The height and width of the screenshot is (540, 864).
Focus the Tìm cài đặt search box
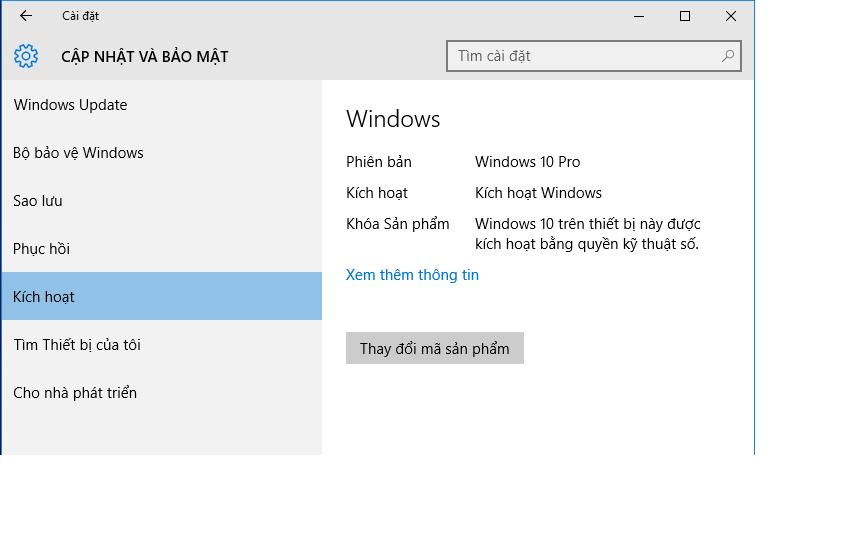click(593, 56)
